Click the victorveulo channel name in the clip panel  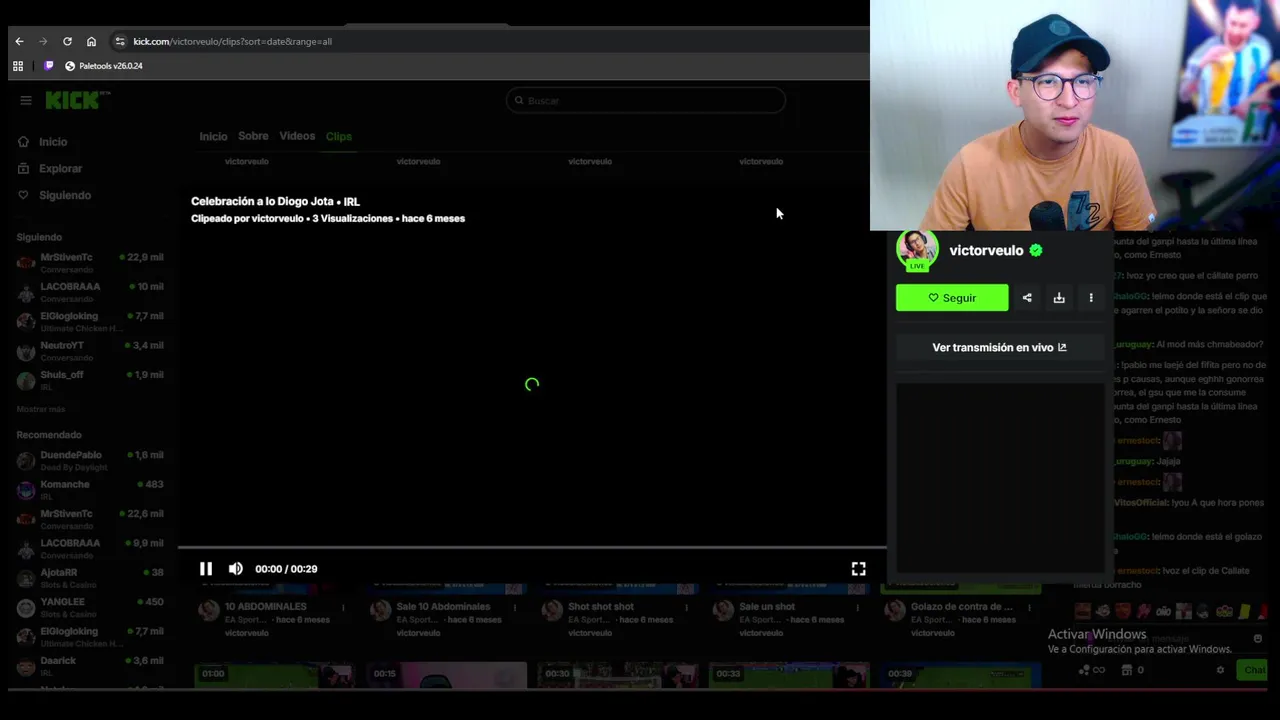coord(986,251)
